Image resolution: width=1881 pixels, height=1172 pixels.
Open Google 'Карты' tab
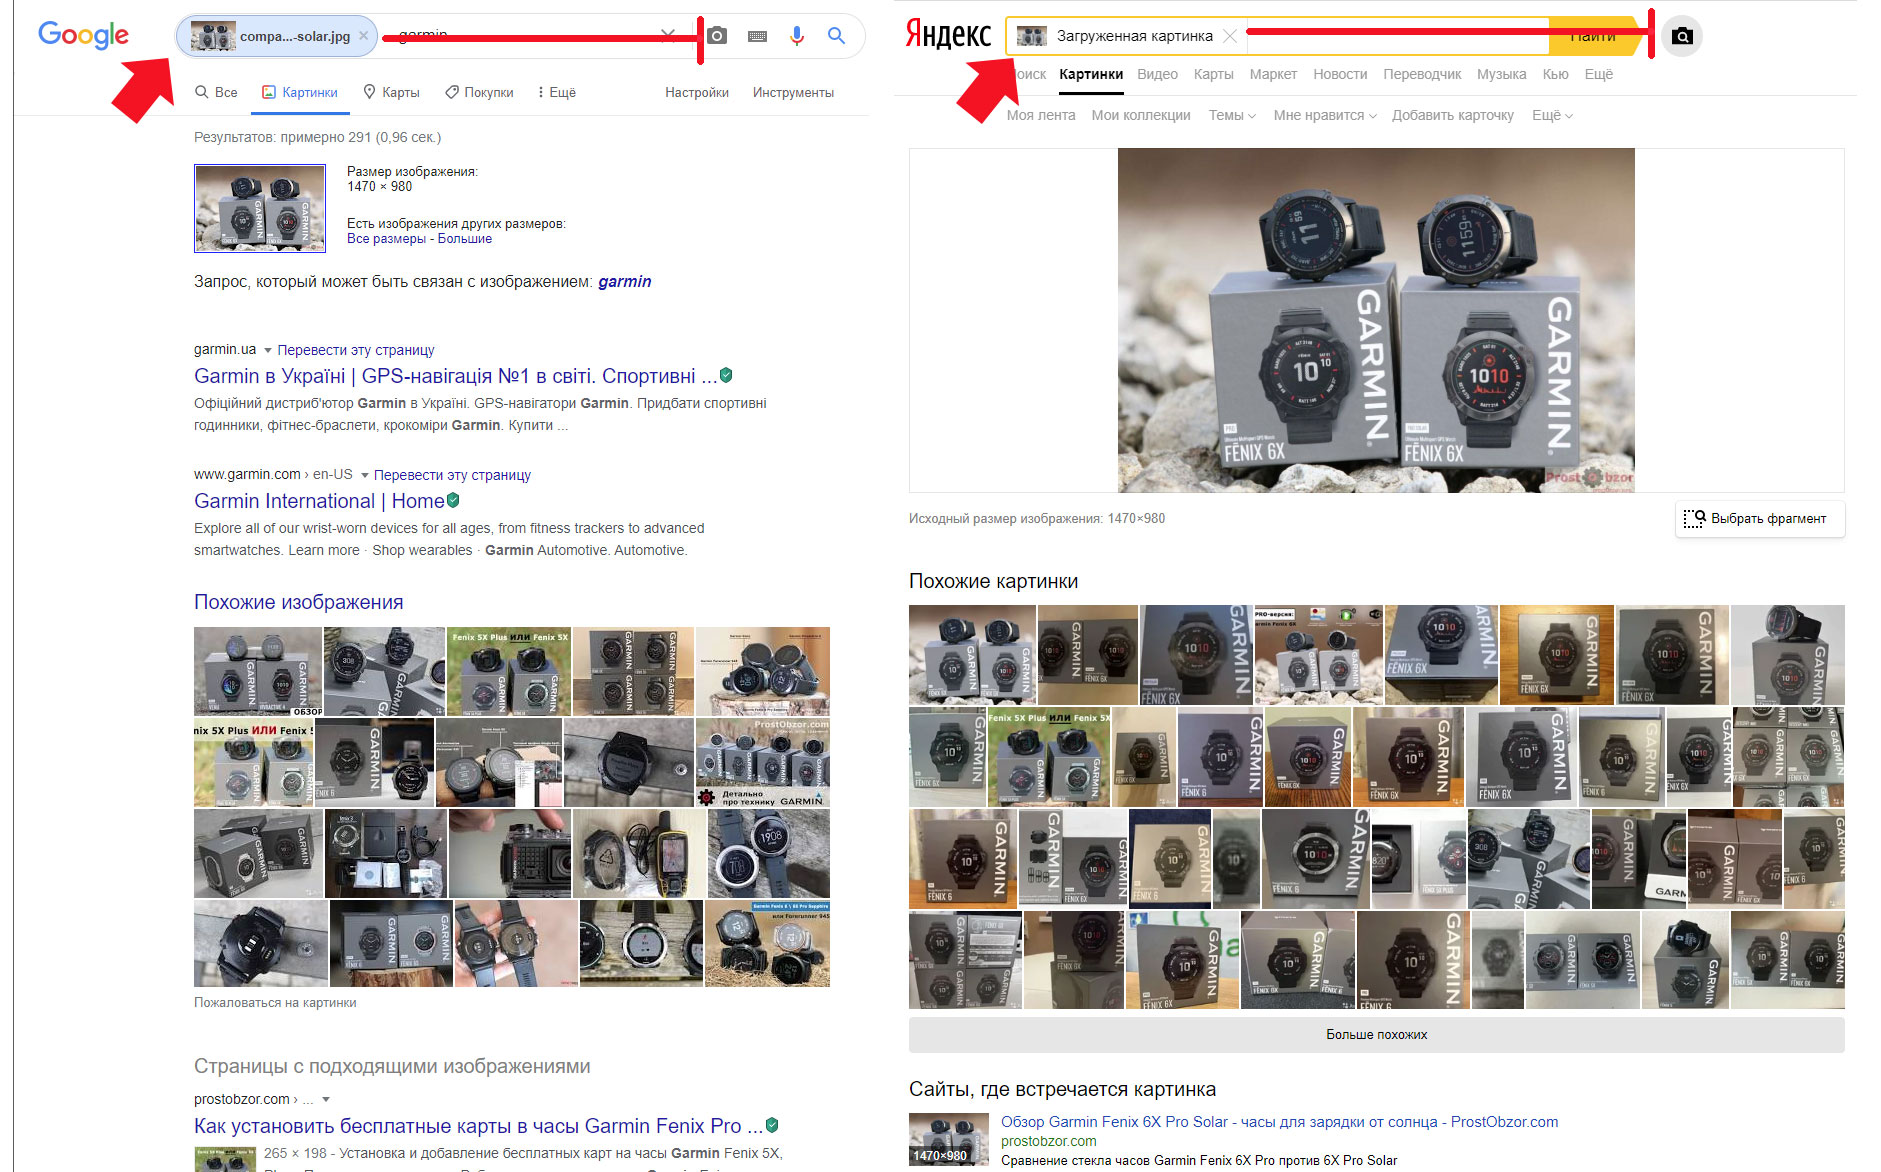click(x=391, y=92)
